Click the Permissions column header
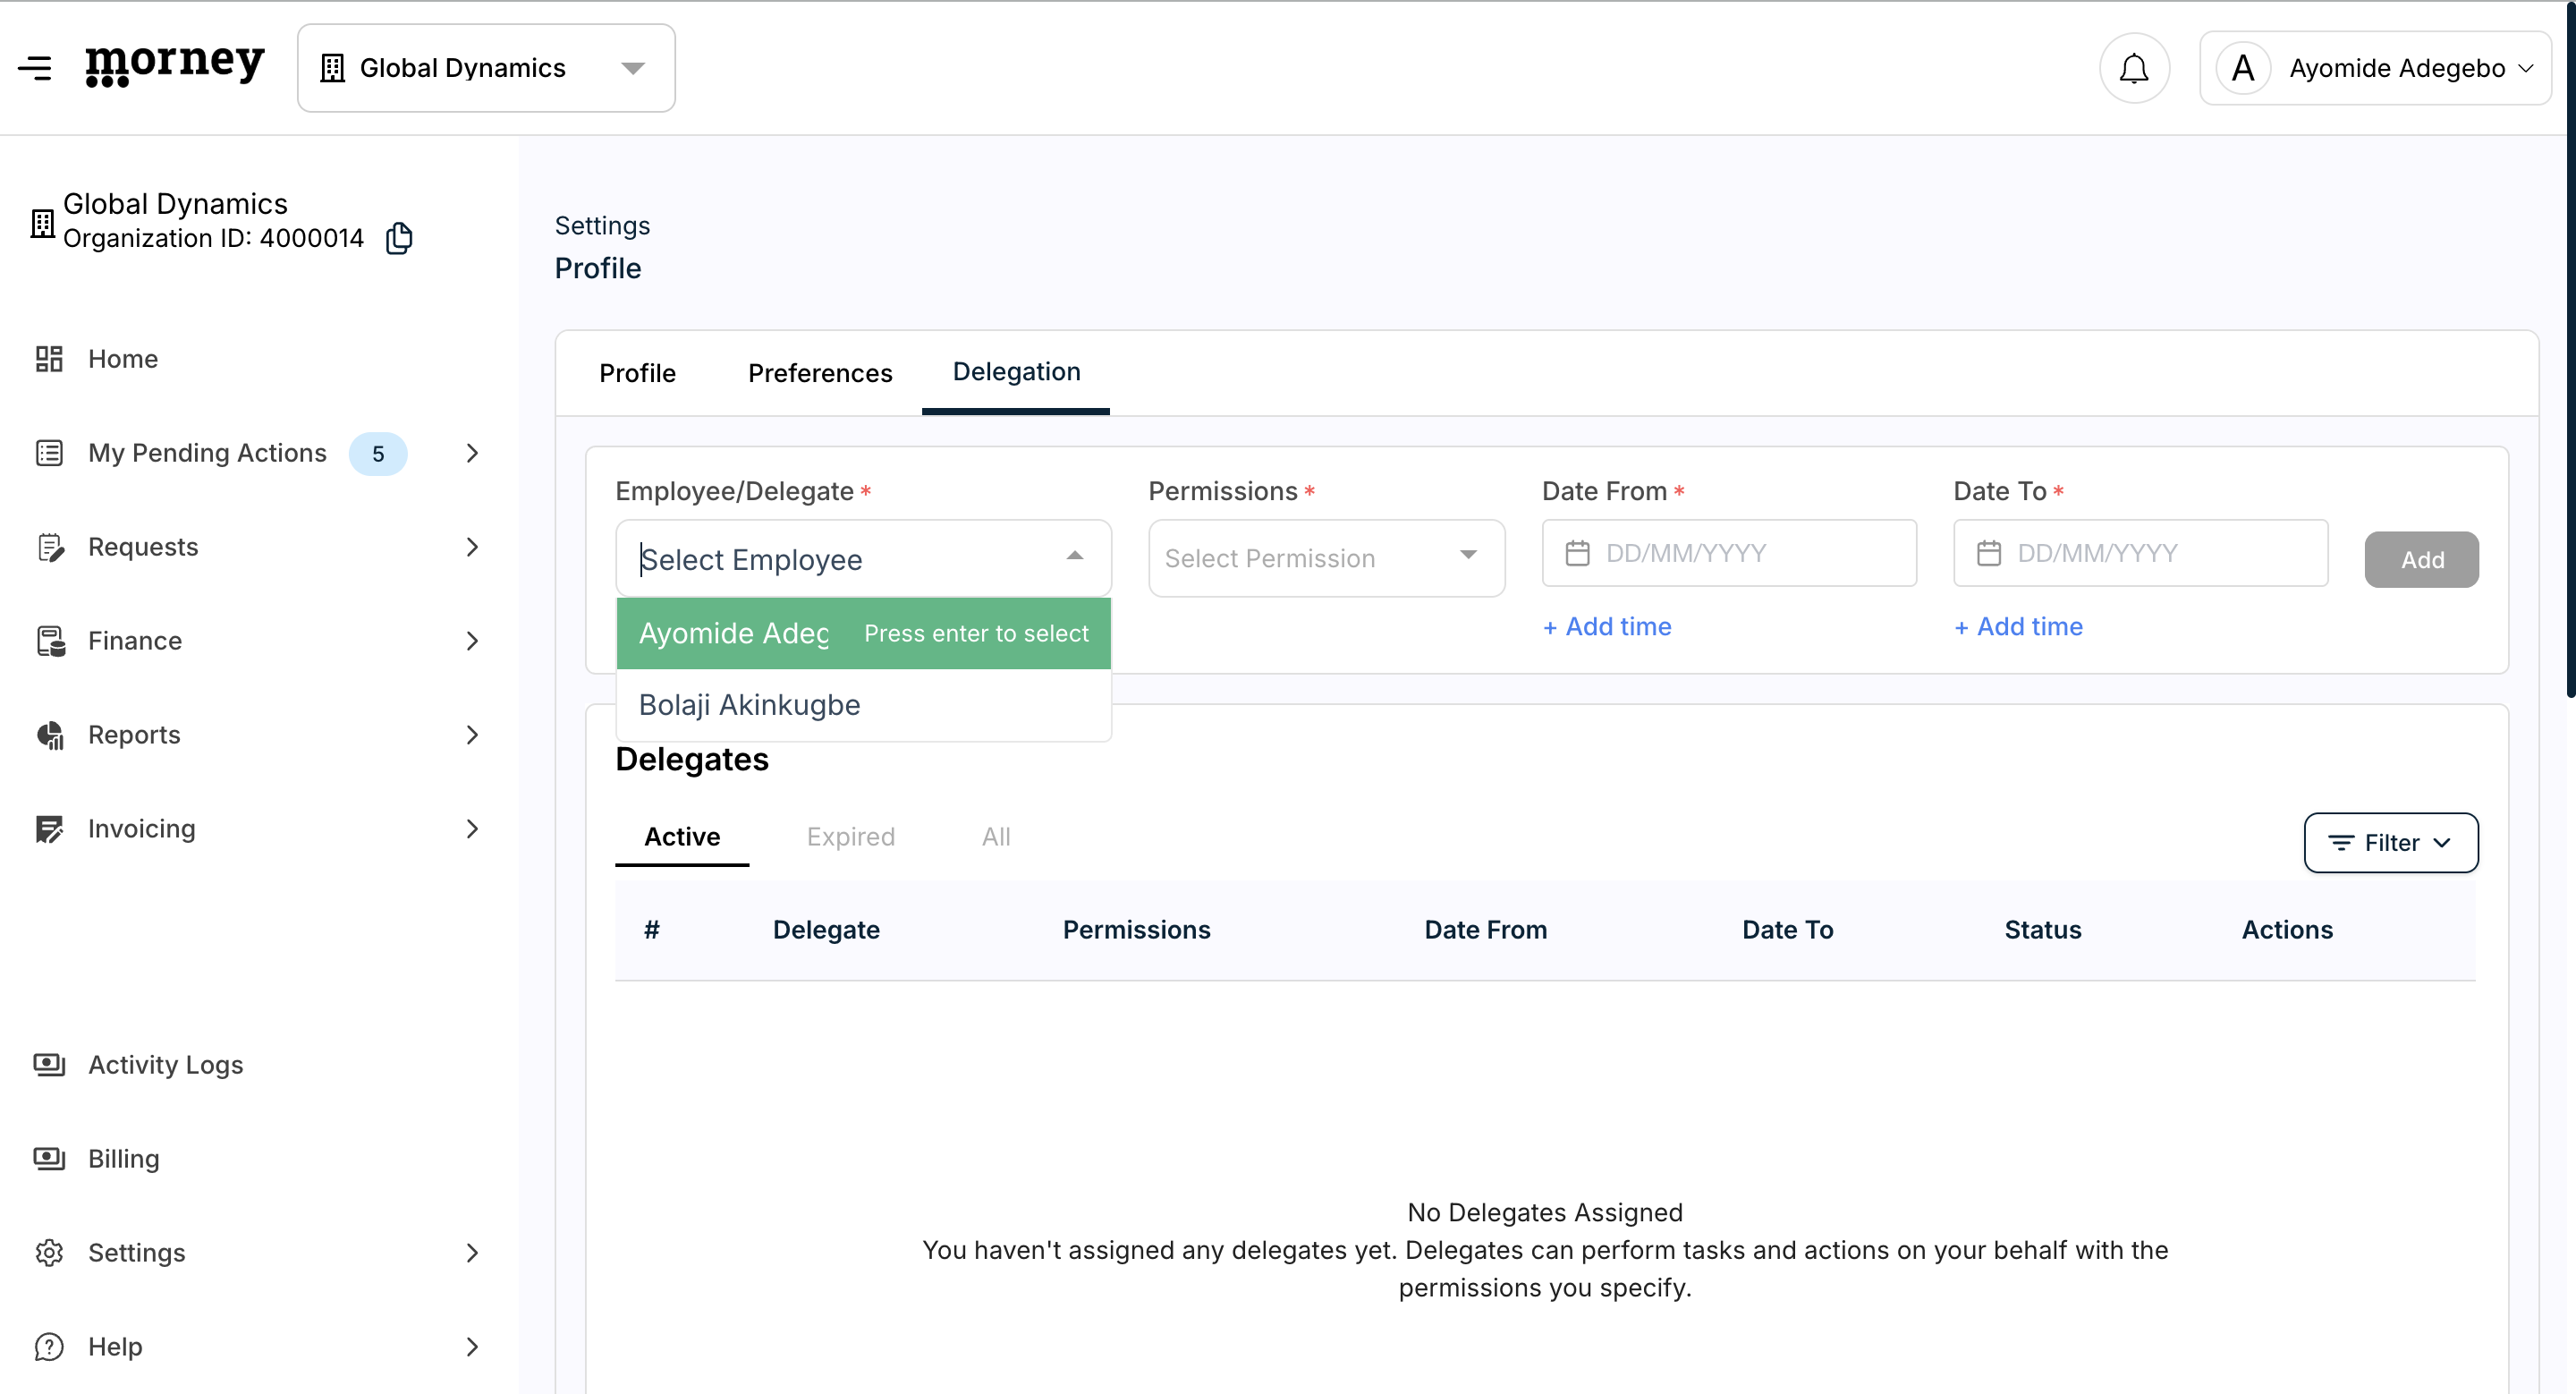 [x=1136, y=930]
